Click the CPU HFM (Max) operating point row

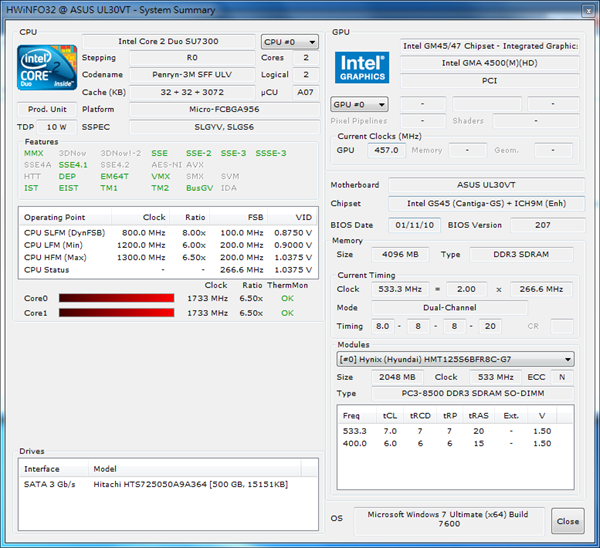tap(168, 256)
